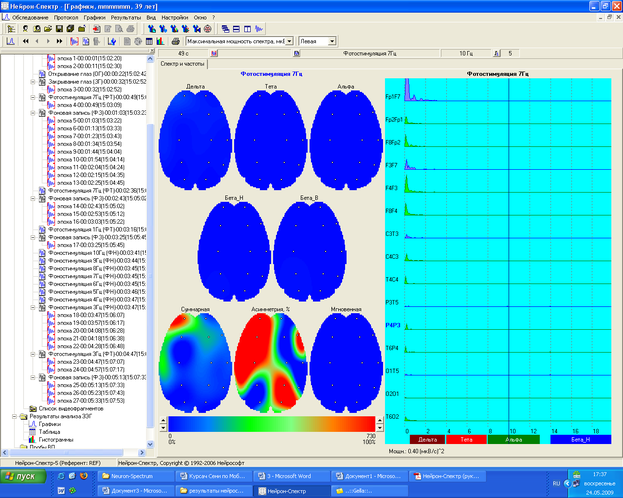The width and height of the screenshot is (623, 498).
Task: Click the cascade windows icon
Action: tap(225, 29)
